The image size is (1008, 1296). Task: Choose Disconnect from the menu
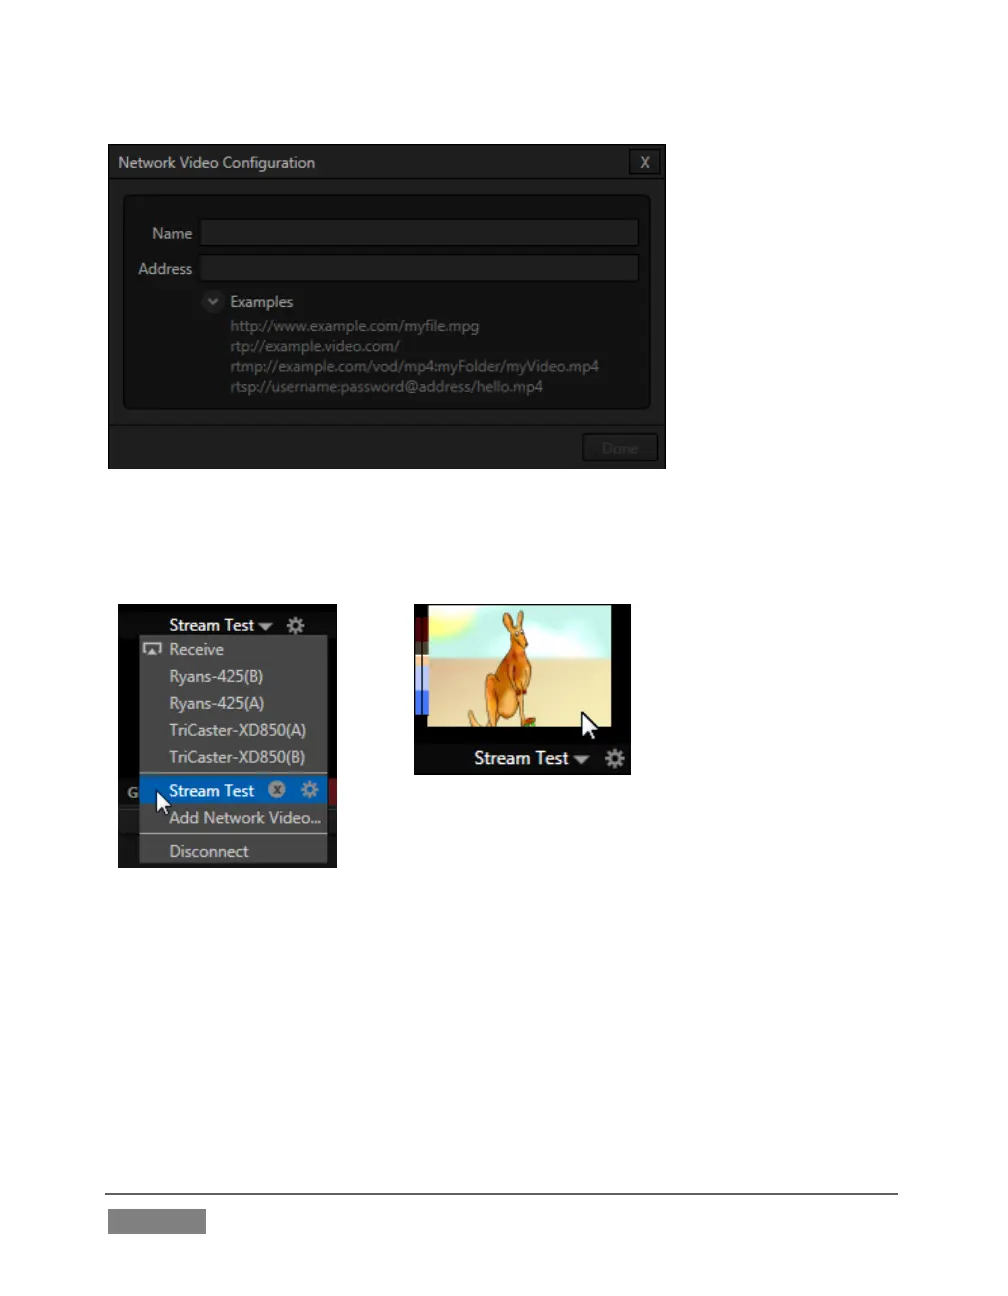pos(233,851)
